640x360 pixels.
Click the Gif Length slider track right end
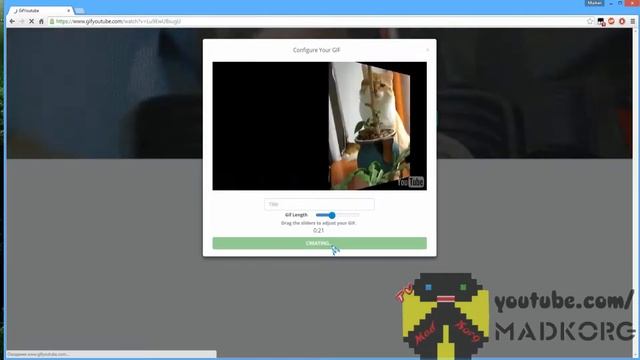point(358,215)
